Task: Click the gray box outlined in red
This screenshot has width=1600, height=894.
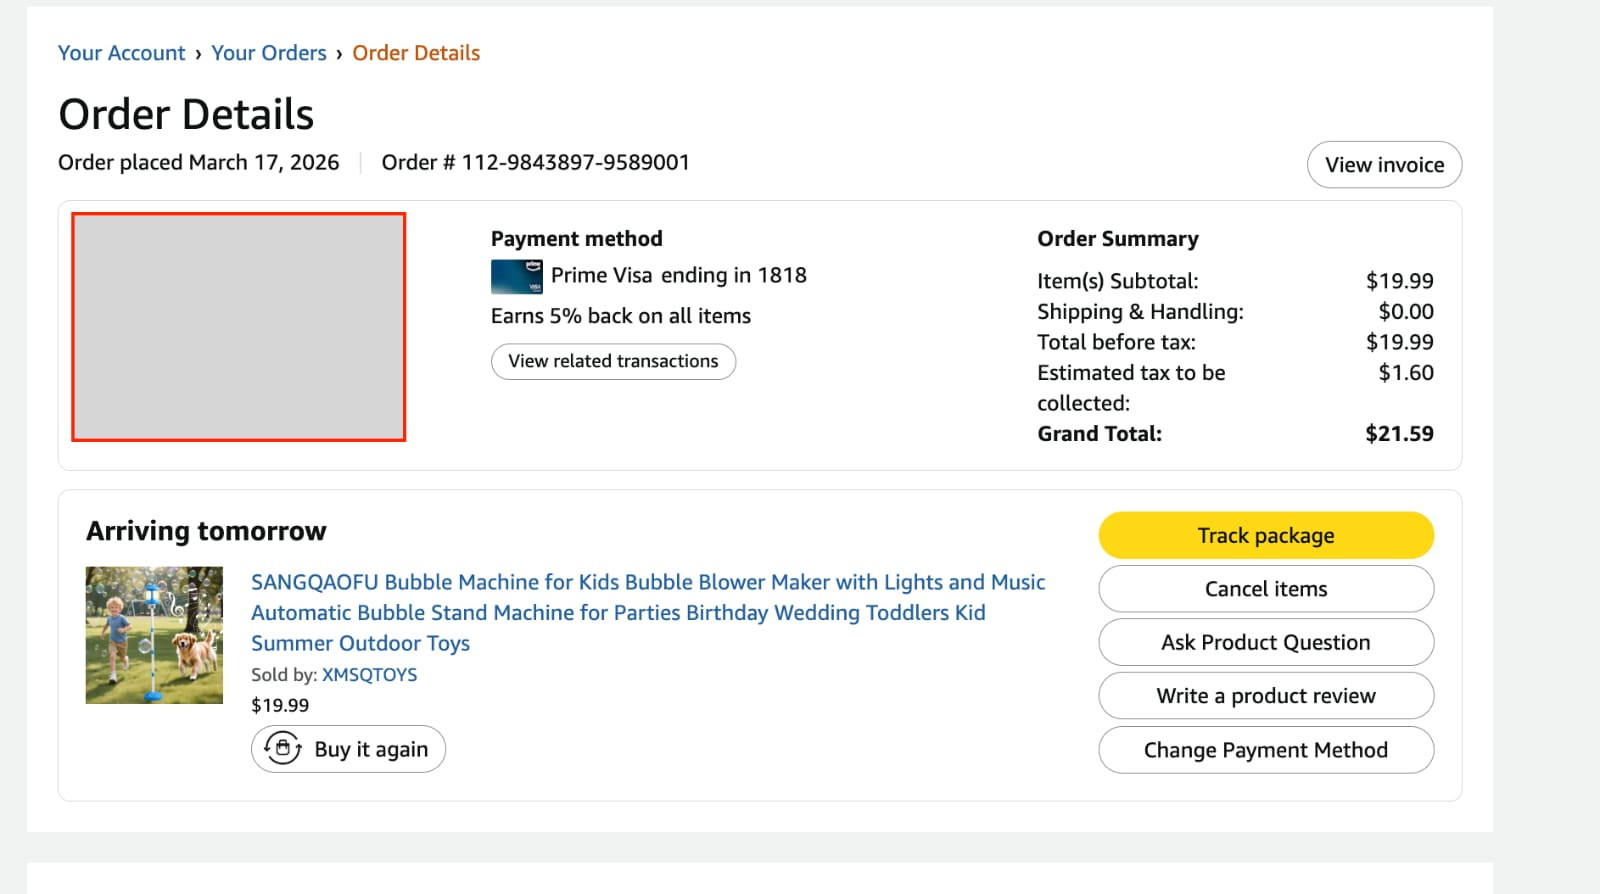Action: tap(238, 326)
